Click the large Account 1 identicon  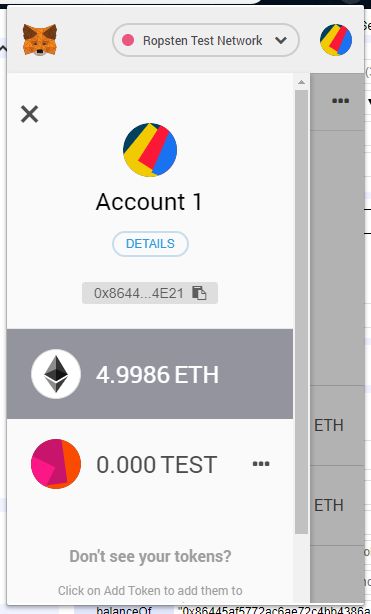click(150, 150)
